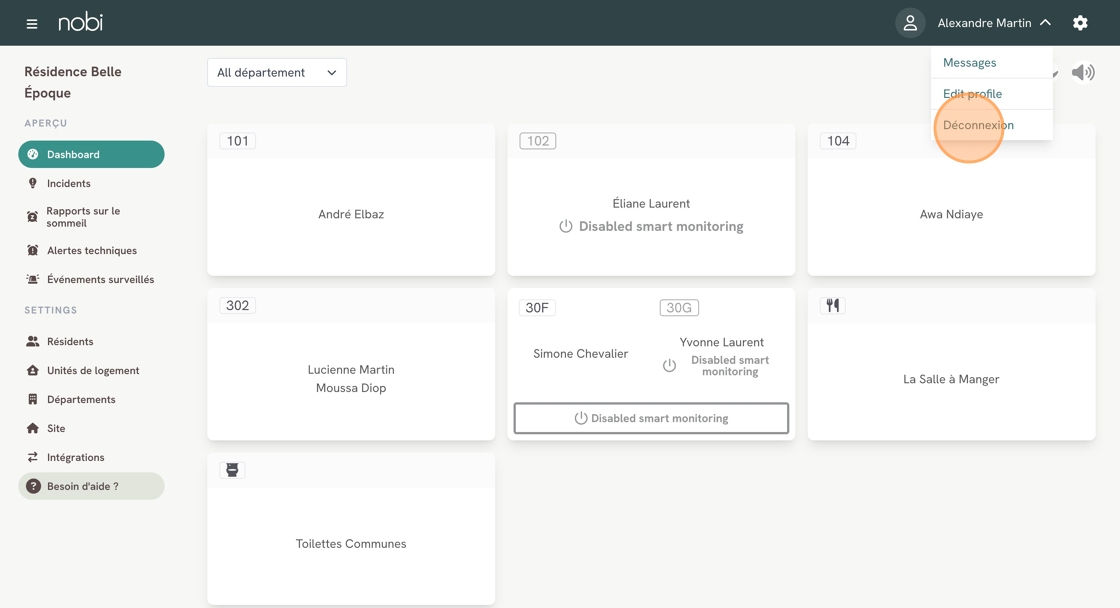Select Déconnexion from the user menu
The height and width of the screenshot is (608, 1120).
[x=978, y=125]
